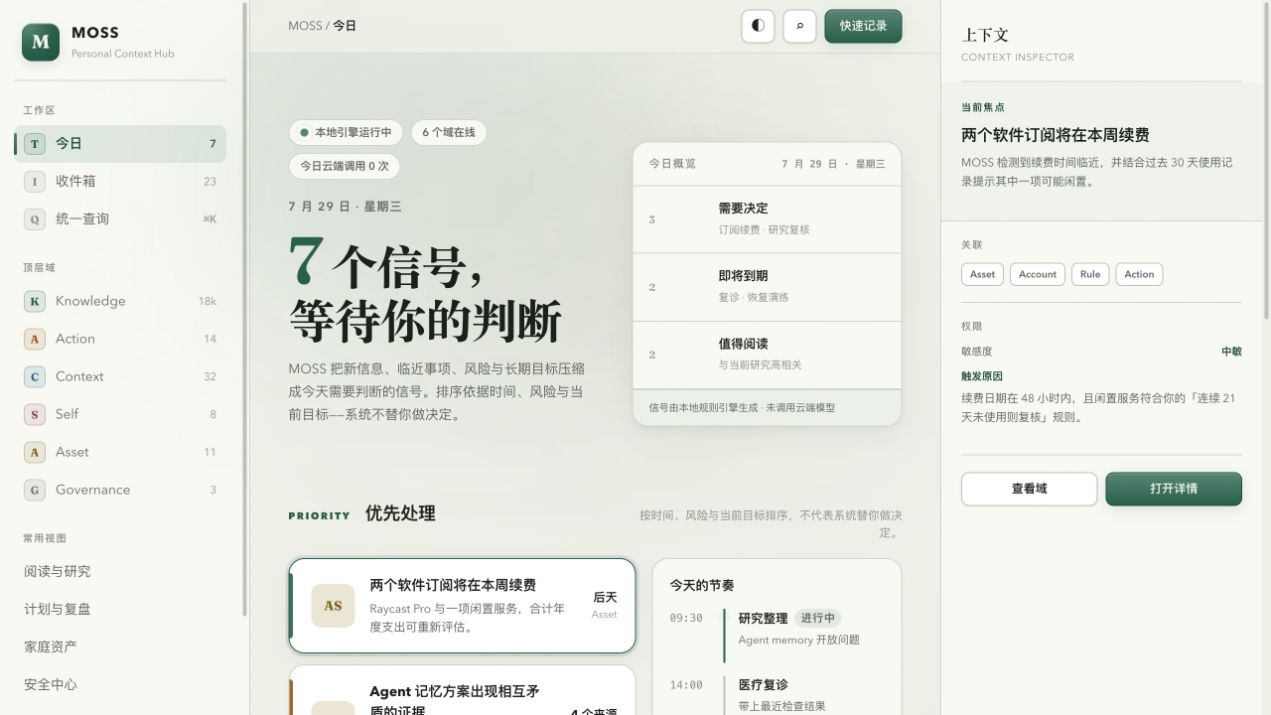Open the Knowledge domain
This screenshot has height=715, width=1271.
(120, 301)
